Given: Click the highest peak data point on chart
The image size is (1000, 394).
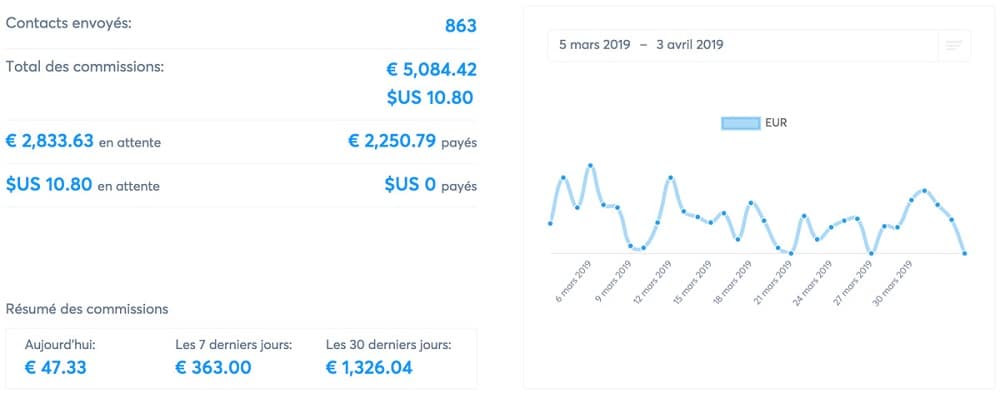Looking at the screenshot, I should pyautogui.click(x=591, y=166).
